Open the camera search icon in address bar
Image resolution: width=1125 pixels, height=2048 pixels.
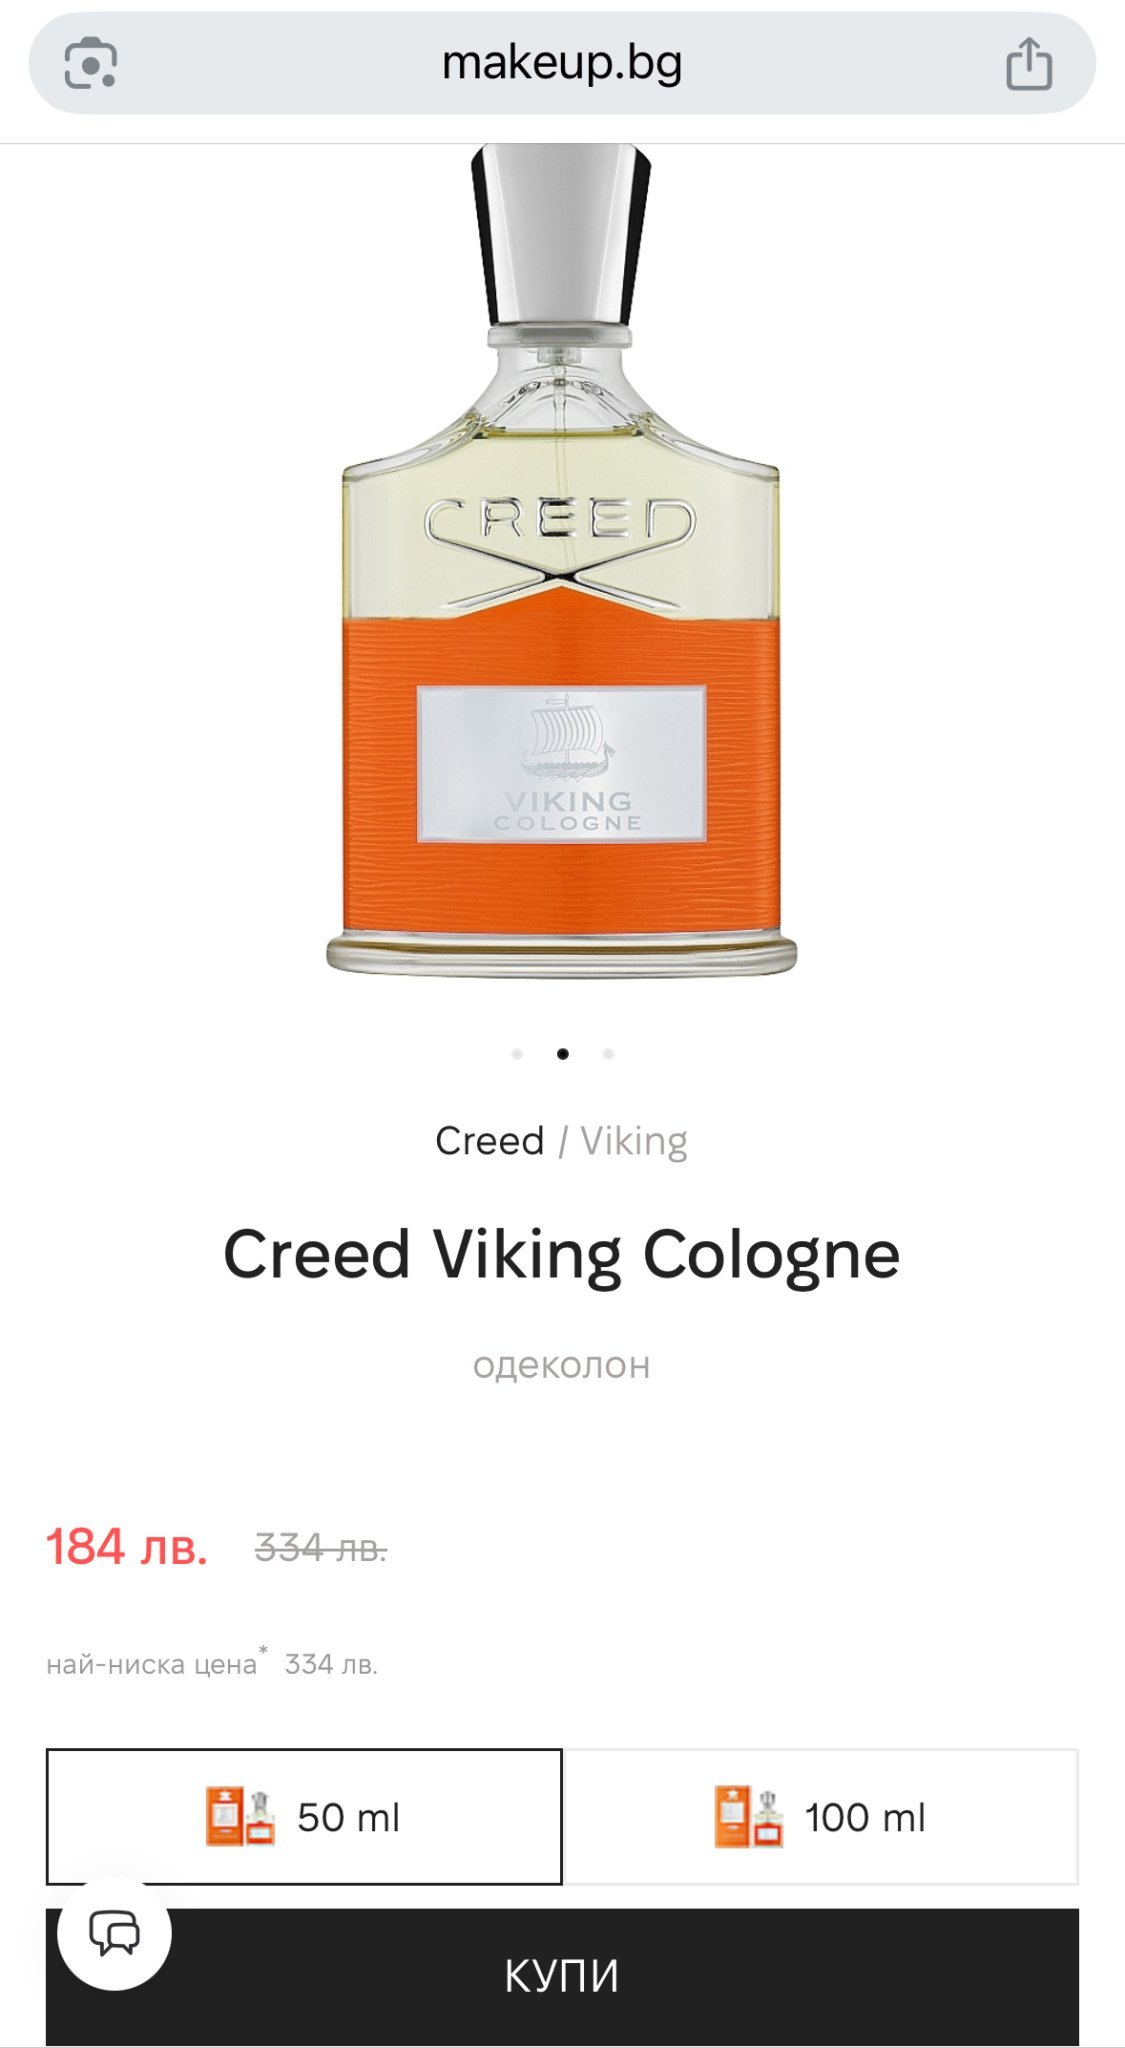91,64
